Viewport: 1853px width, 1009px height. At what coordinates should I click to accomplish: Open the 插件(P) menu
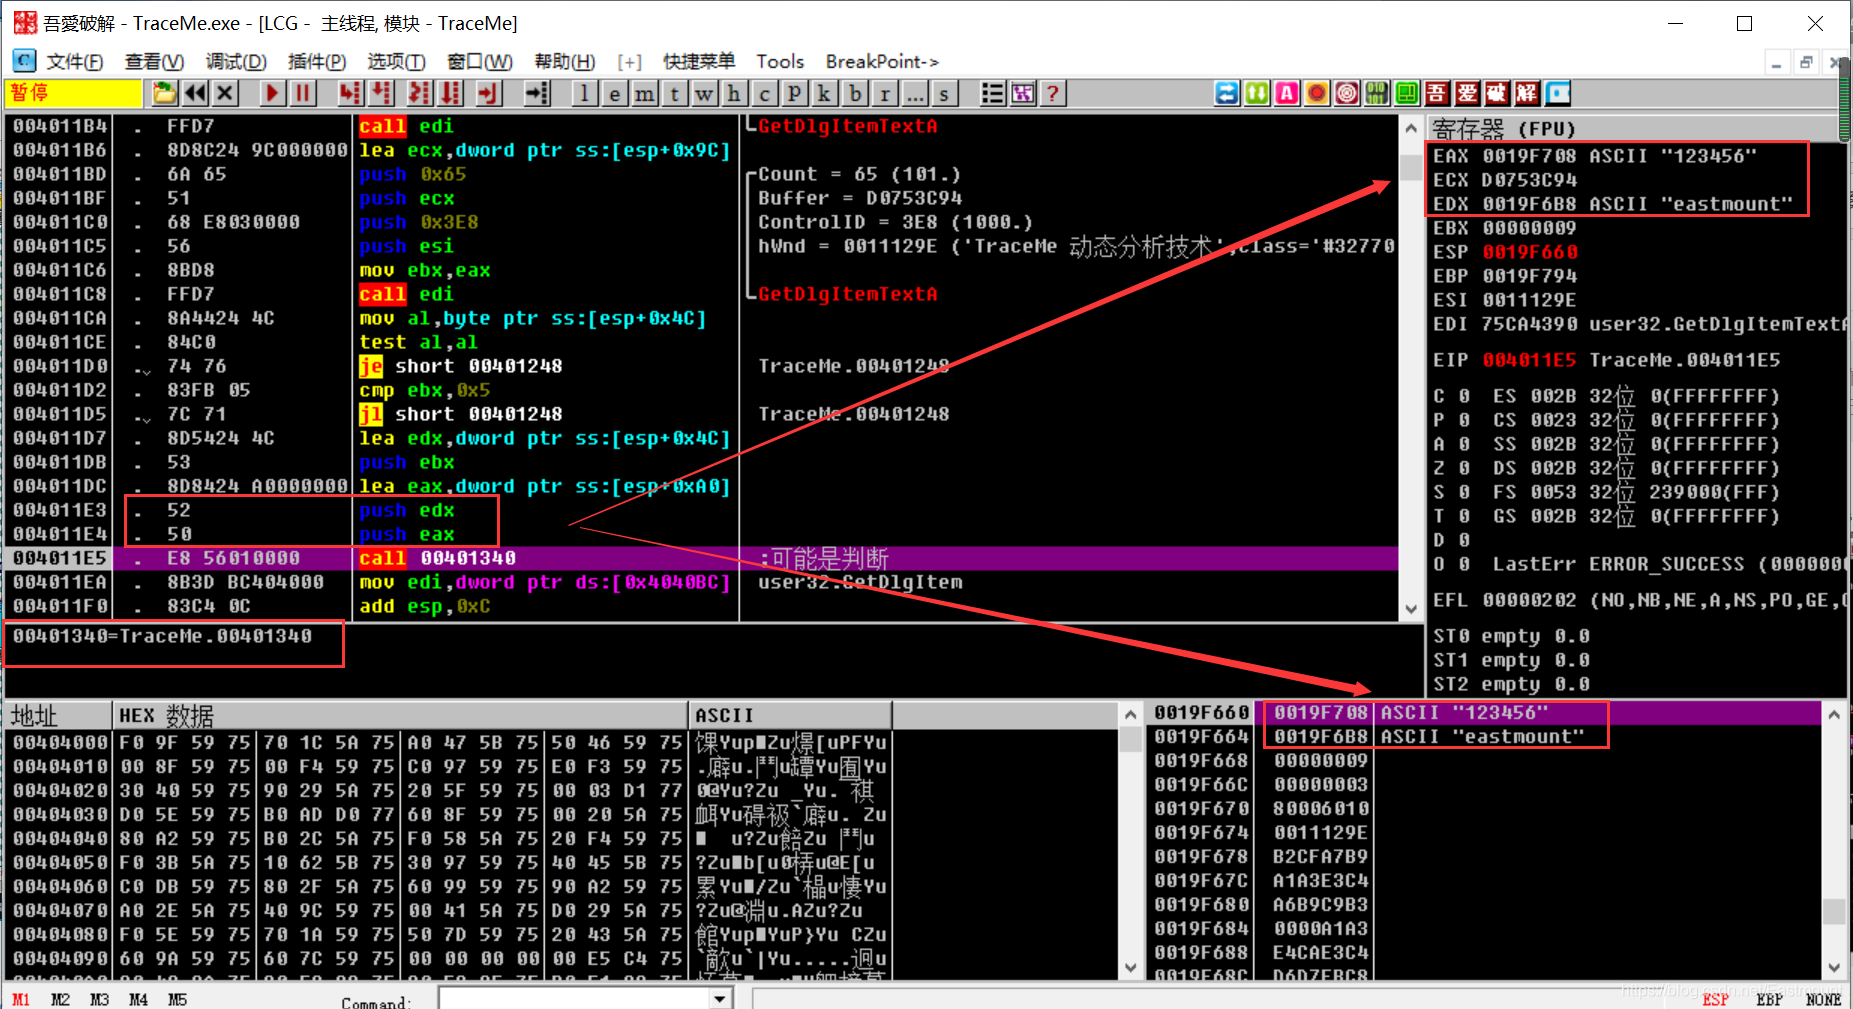[317, 62]
